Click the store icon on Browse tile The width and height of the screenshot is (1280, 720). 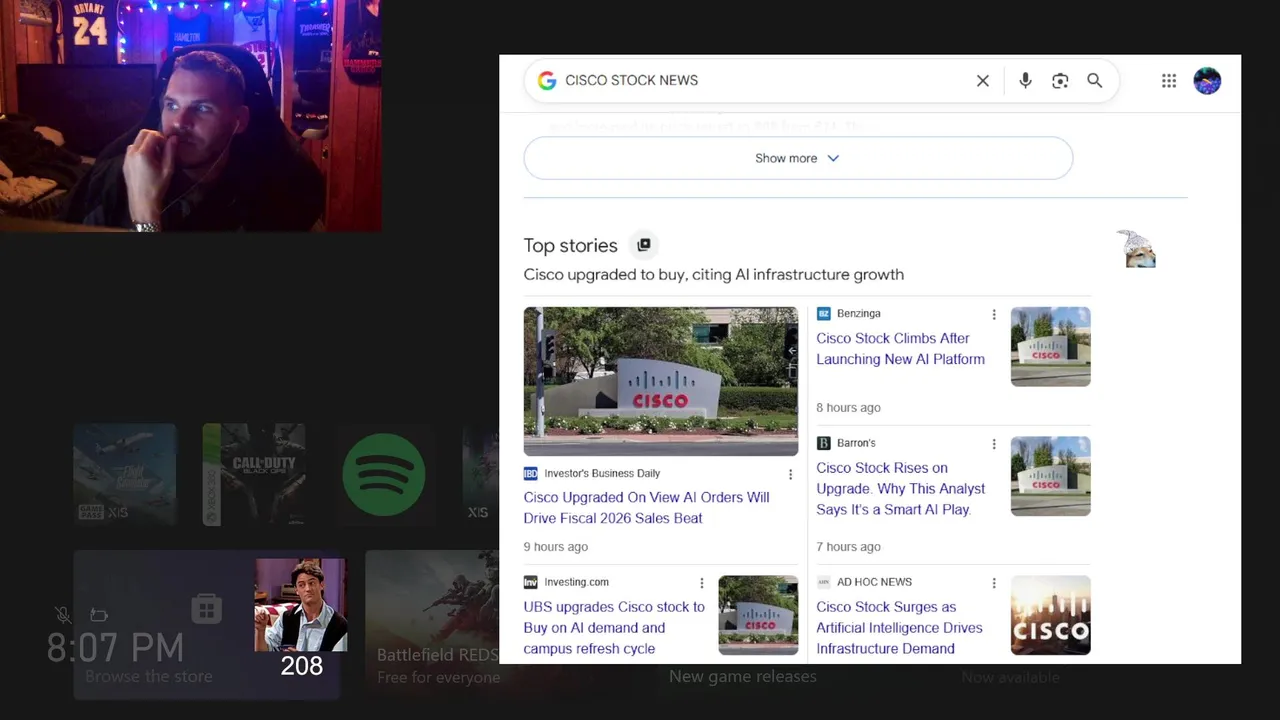pos(206,609)
